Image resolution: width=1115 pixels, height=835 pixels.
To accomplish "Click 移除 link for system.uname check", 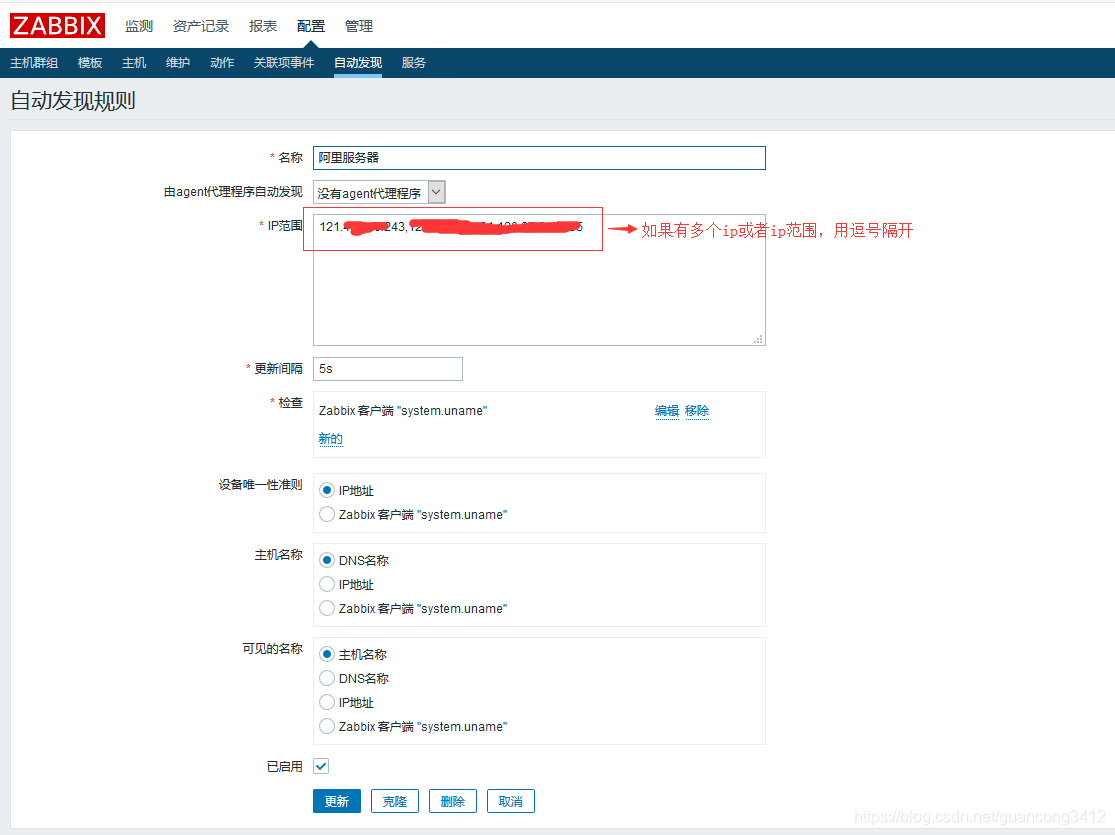I will coord(696,410).
